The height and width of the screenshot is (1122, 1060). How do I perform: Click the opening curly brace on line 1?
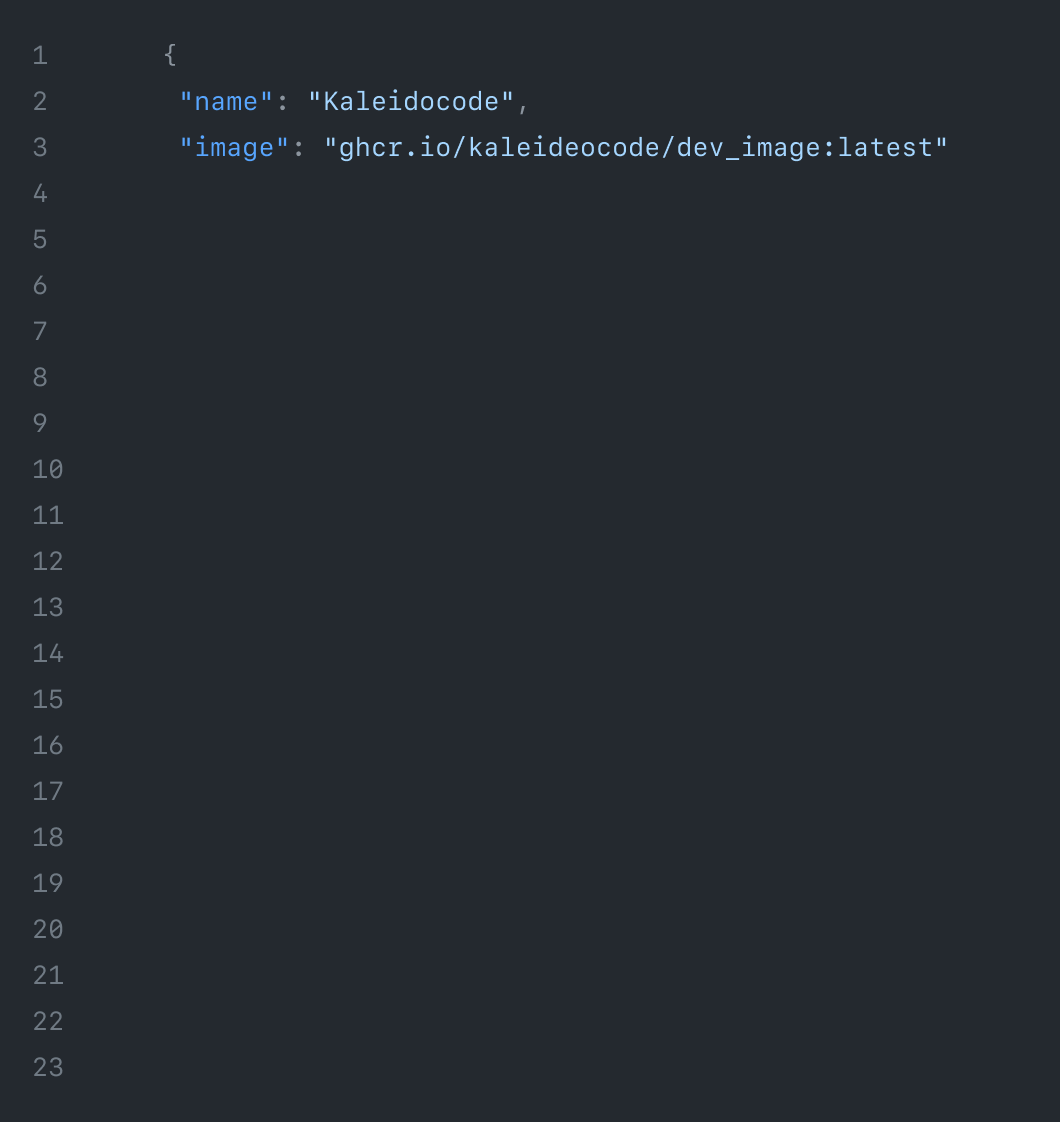click(x=170, y=55)
